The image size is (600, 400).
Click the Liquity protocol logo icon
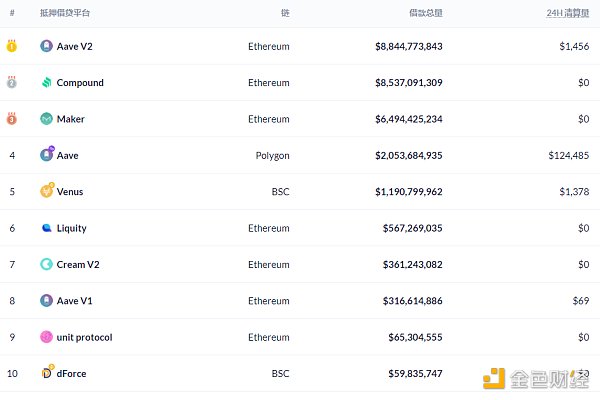(x=46, y=228)
